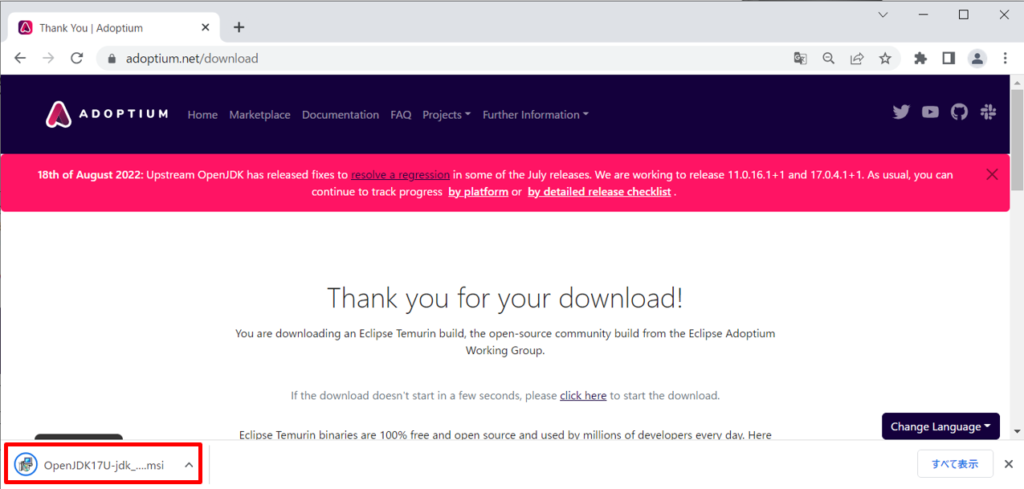Click the translate page icon in address bar
1024x489 pixels.
(800, 58)
